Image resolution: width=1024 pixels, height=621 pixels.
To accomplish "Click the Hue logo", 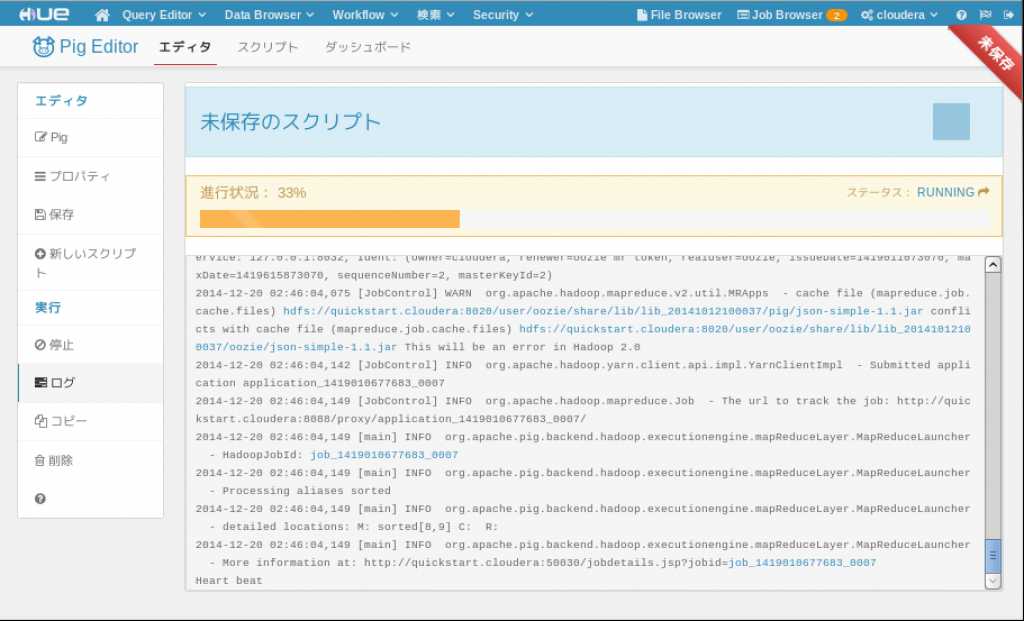I will tap(44, 14).
